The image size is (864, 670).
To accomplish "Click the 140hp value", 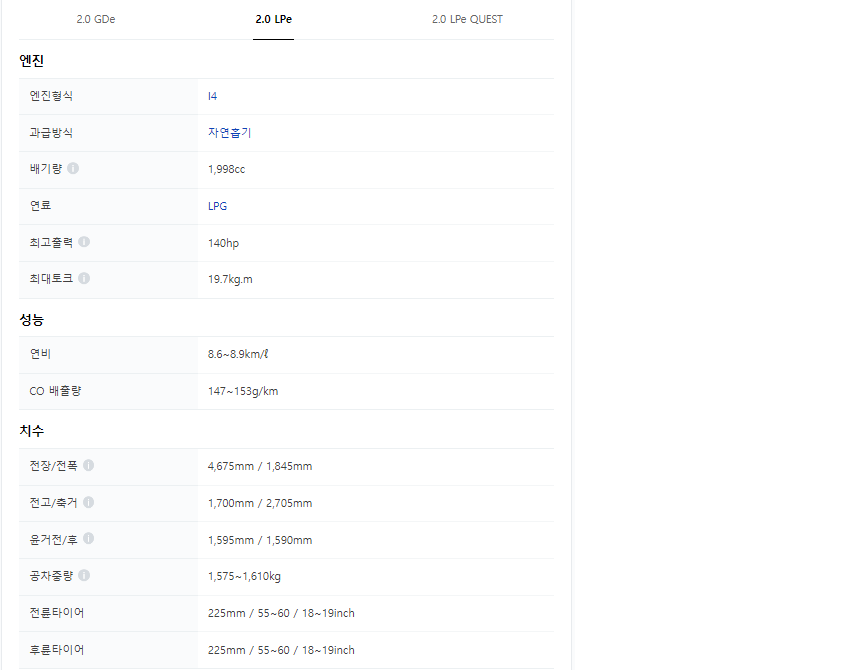I will (x=223, y=243).
